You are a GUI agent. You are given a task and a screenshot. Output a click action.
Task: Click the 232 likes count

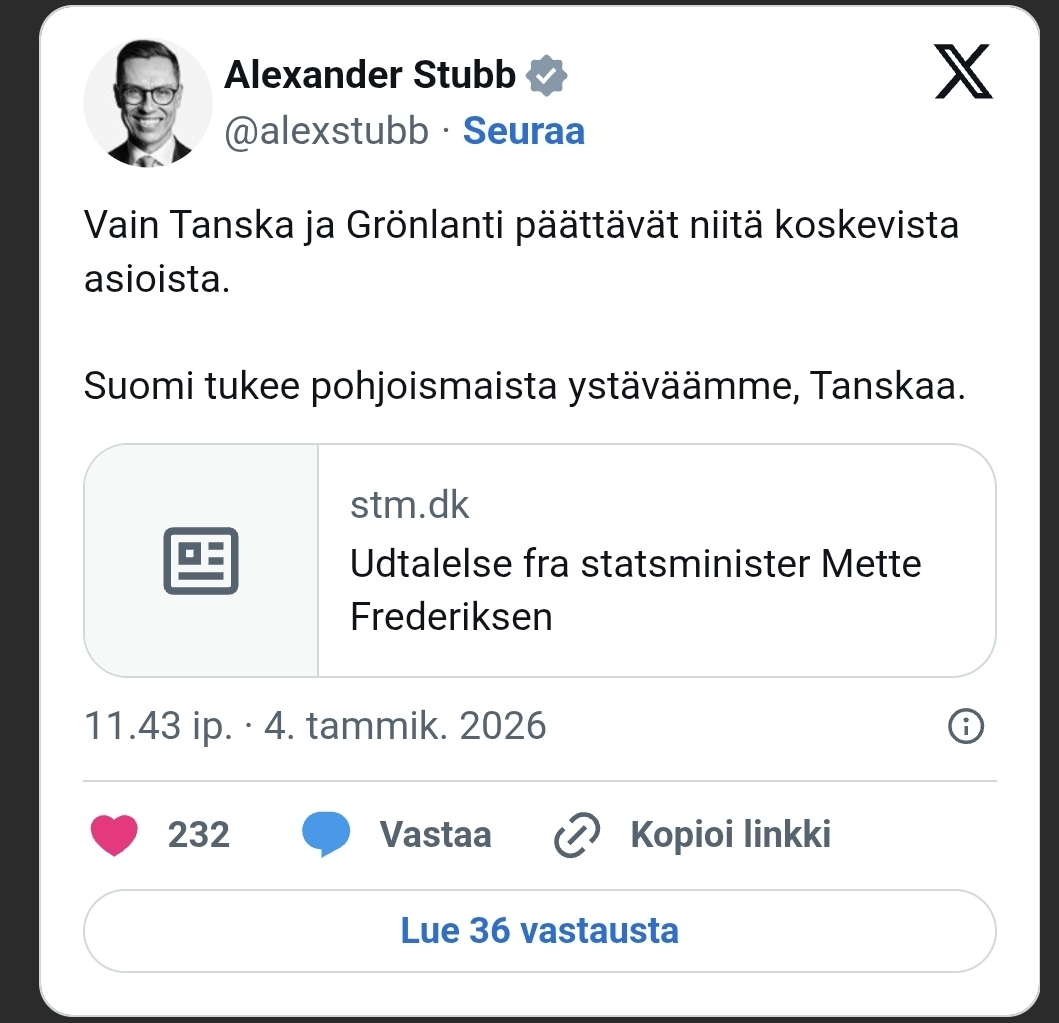pos(198,834)
